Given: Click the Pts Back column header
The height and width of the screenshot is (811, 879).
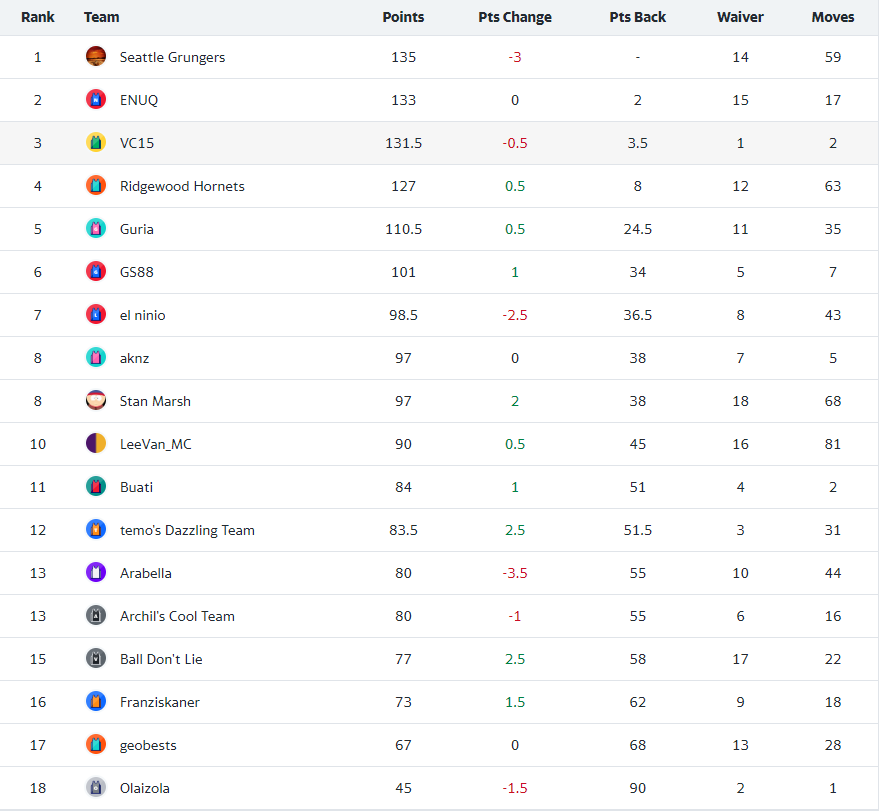Looking at the screenshot, I should coord(638,17).
